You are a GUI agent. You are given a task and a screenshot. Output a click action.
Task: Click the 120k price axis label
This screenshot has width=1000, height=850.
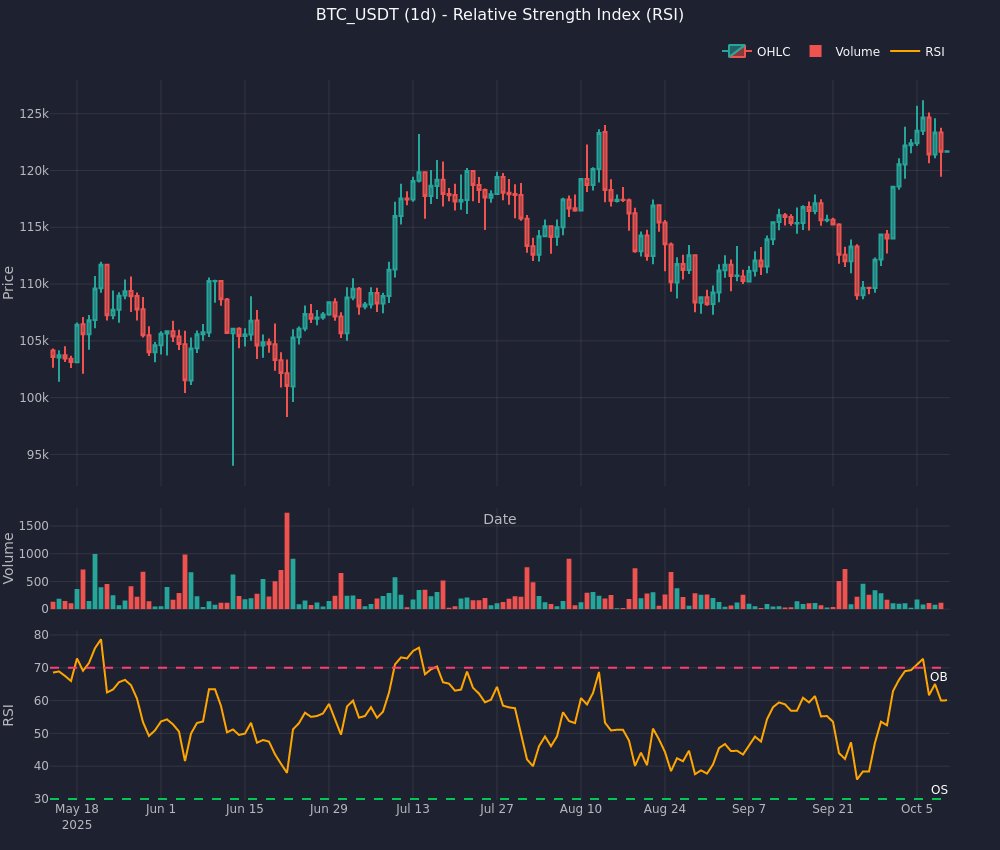(34, 171)
